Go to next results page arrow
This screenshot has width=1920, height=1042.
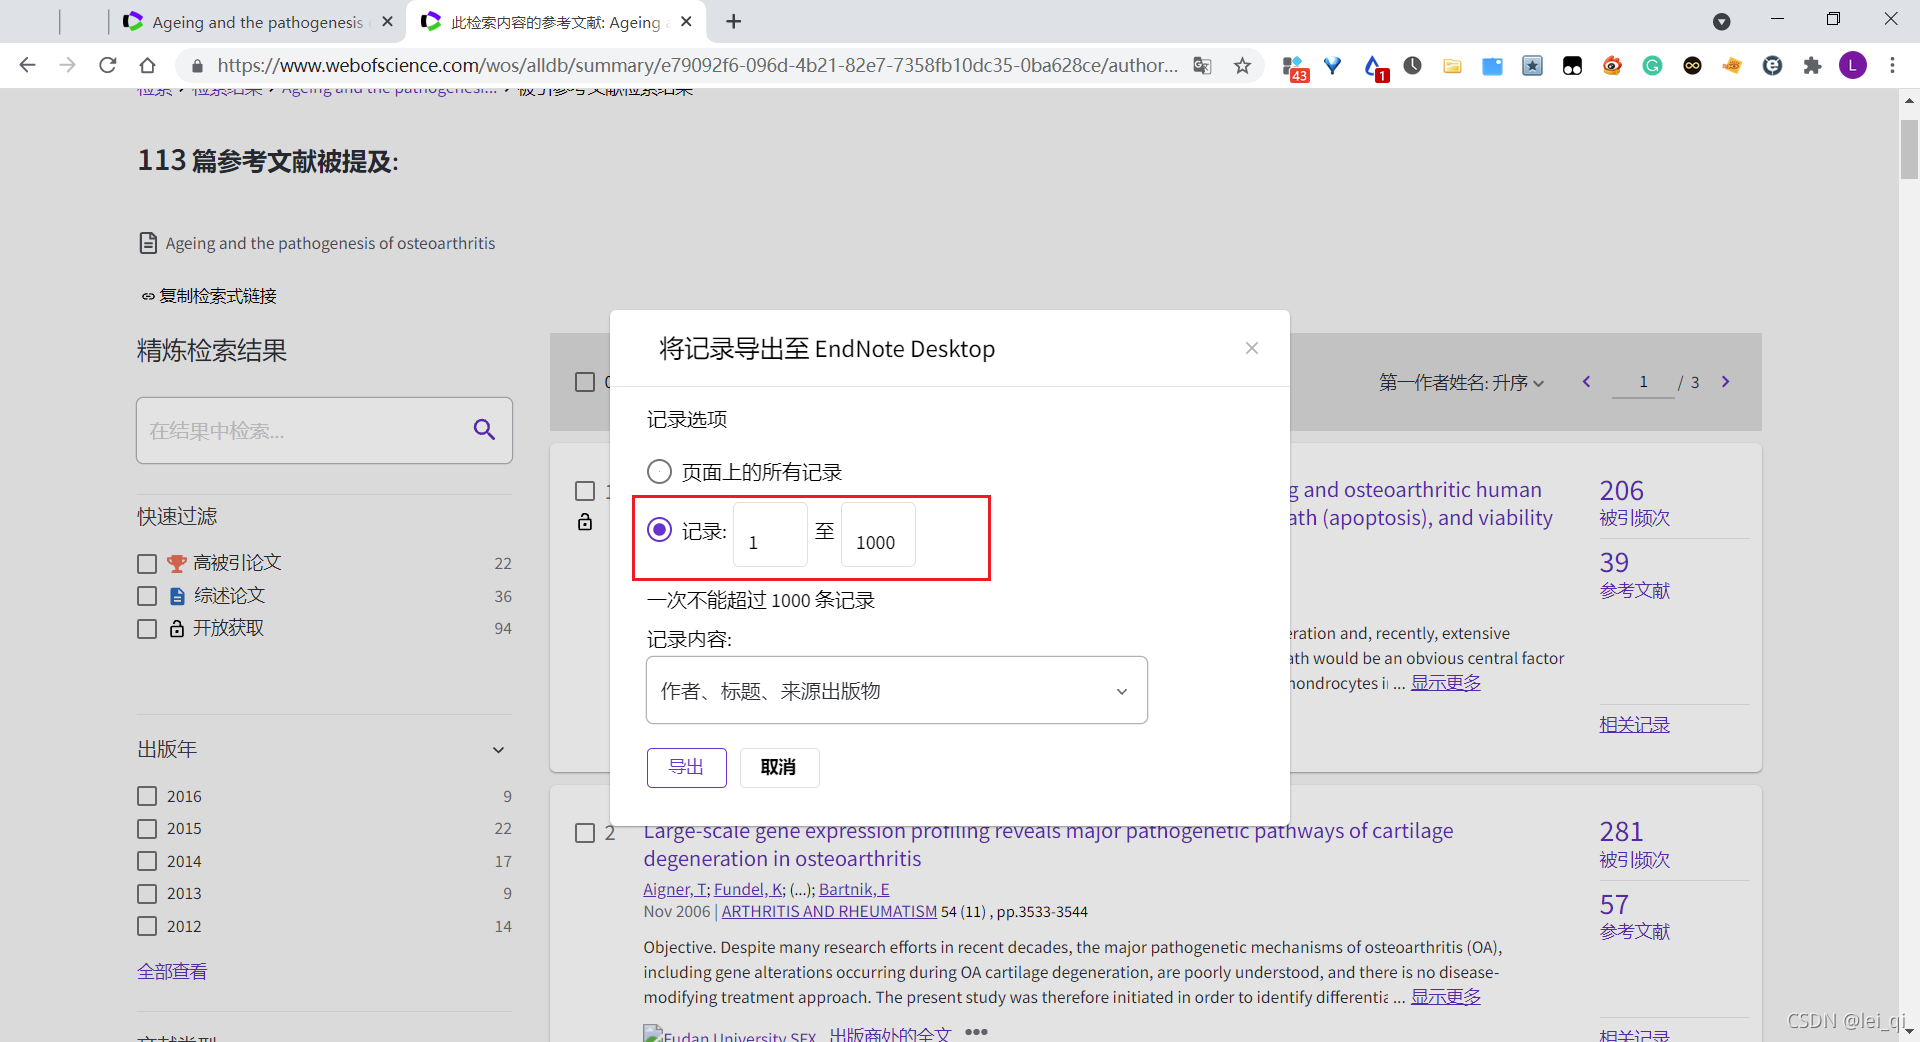pyautogui.click(x=1725, y=382)
